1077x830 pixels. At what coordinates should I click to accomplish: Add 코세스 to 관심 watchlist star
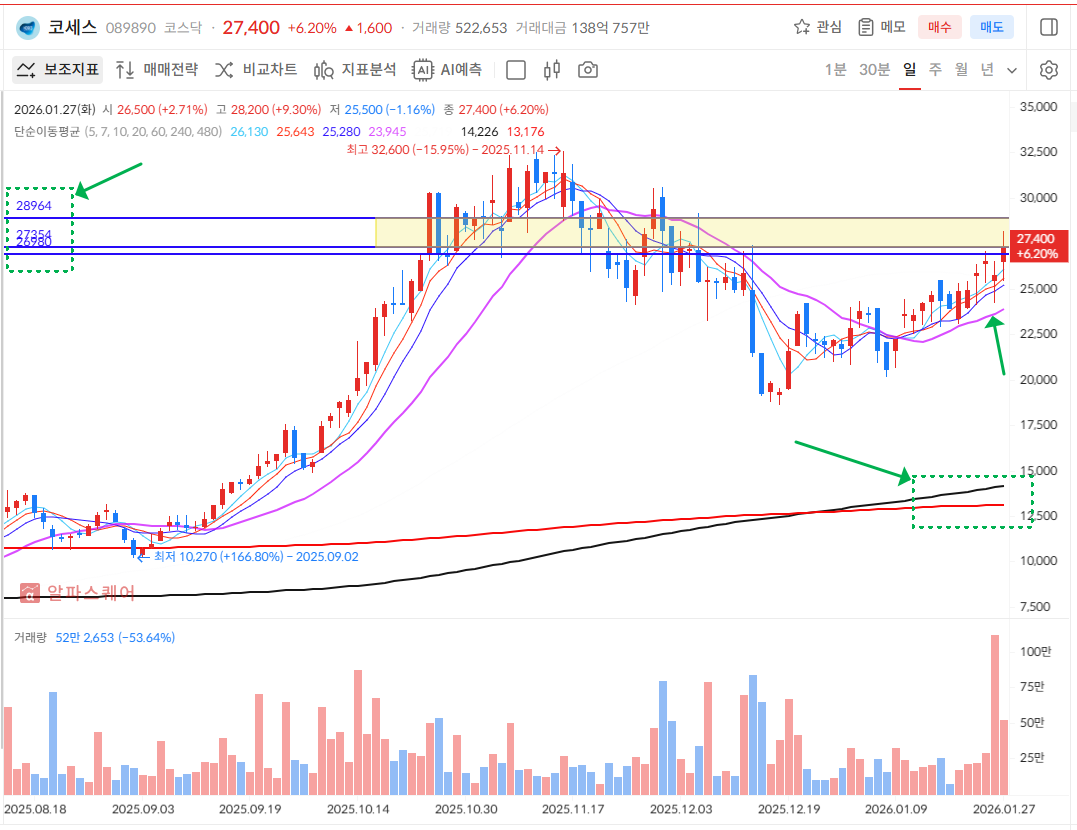(817, 27)
